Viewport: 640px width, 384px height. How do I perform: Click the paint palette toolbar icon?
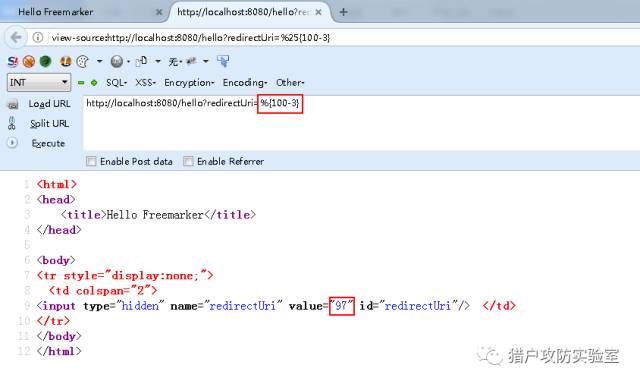tap(82, 62)
